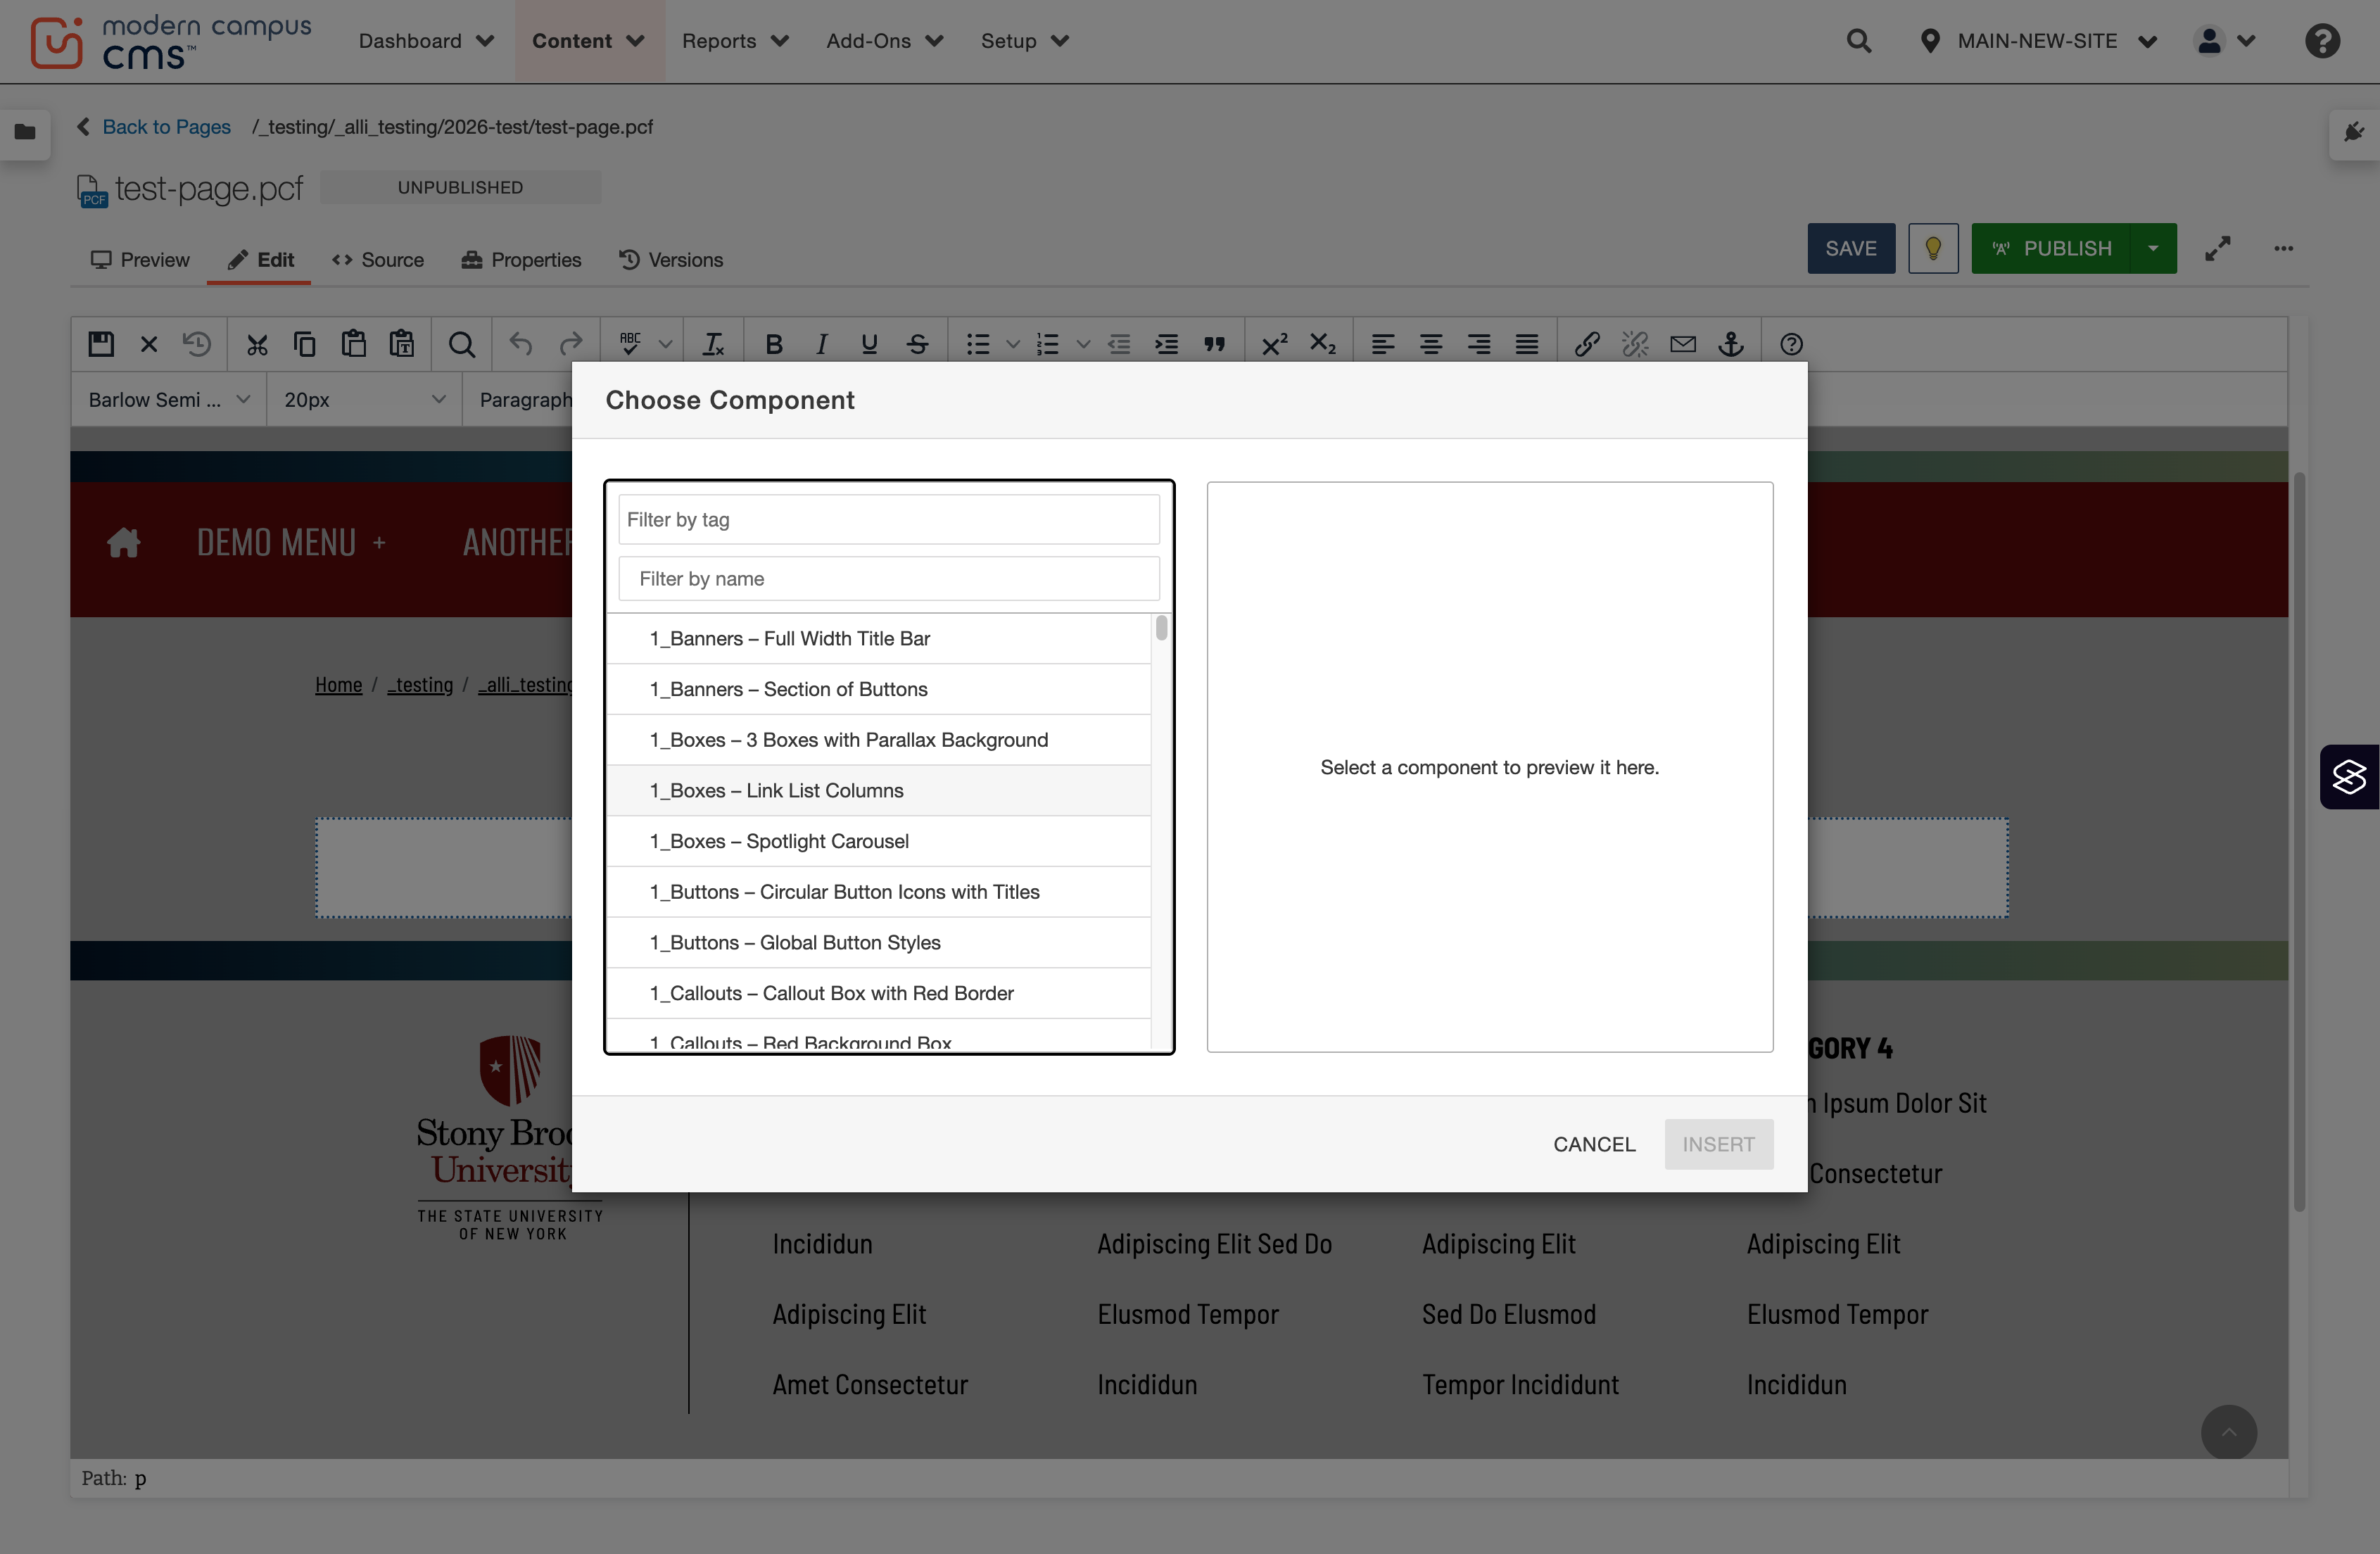Image resolution: width=2380 pixels, height=1554 pixels.
Task: Toggle Italic formatting
Action: coord(821,344)
